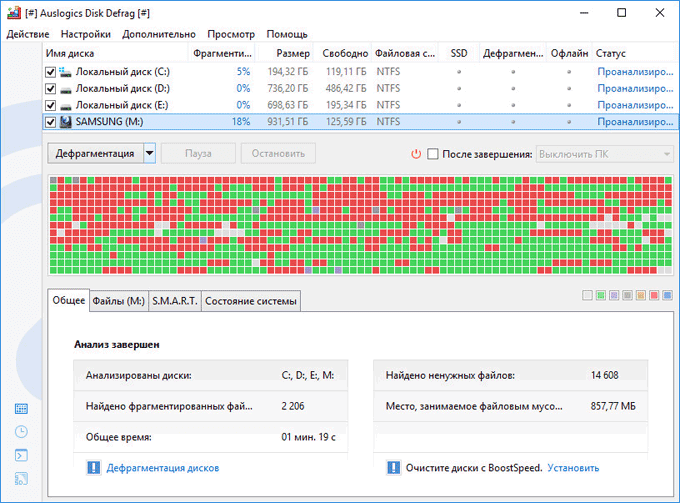
Task: Sort by the Статус column header
Action: pyautogui.click(x=634, y=53)
